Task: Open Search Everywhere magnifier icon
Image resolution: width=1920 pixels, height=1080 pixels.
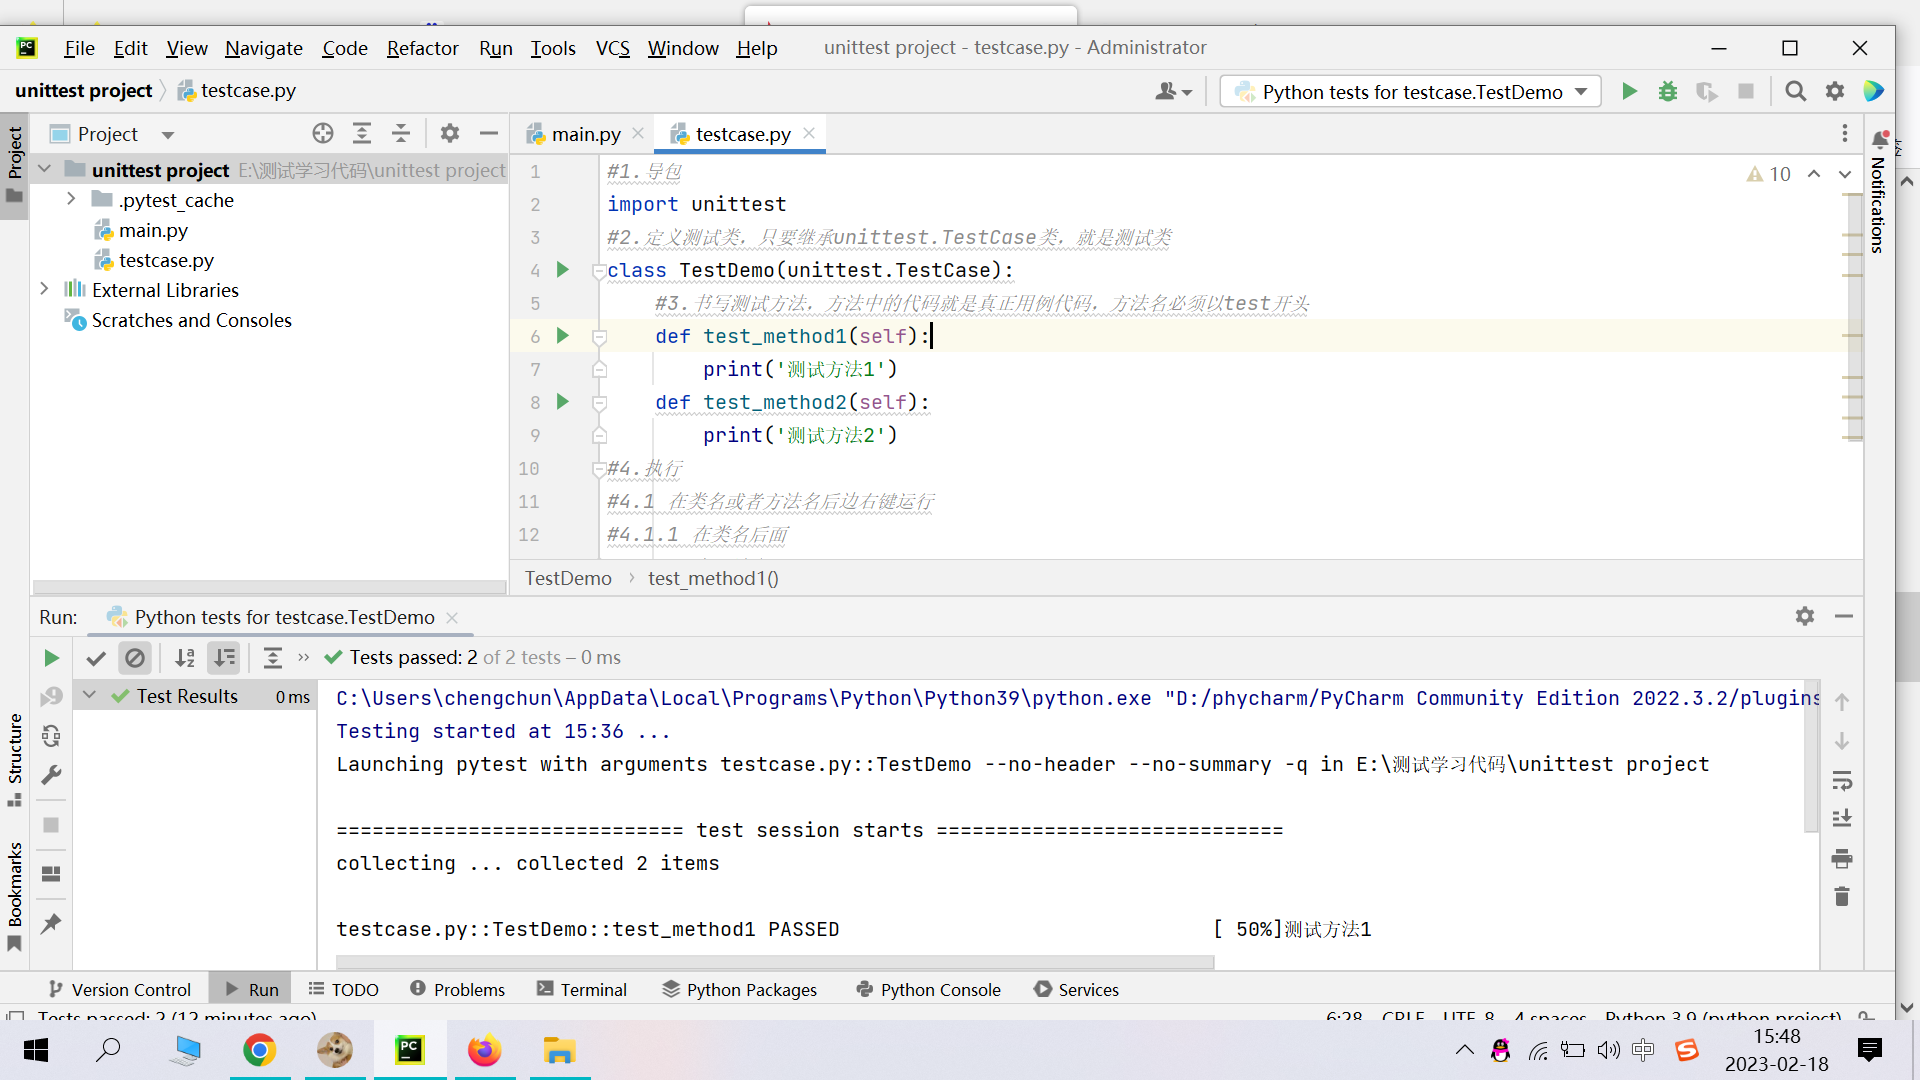Action: (1795, 92)
